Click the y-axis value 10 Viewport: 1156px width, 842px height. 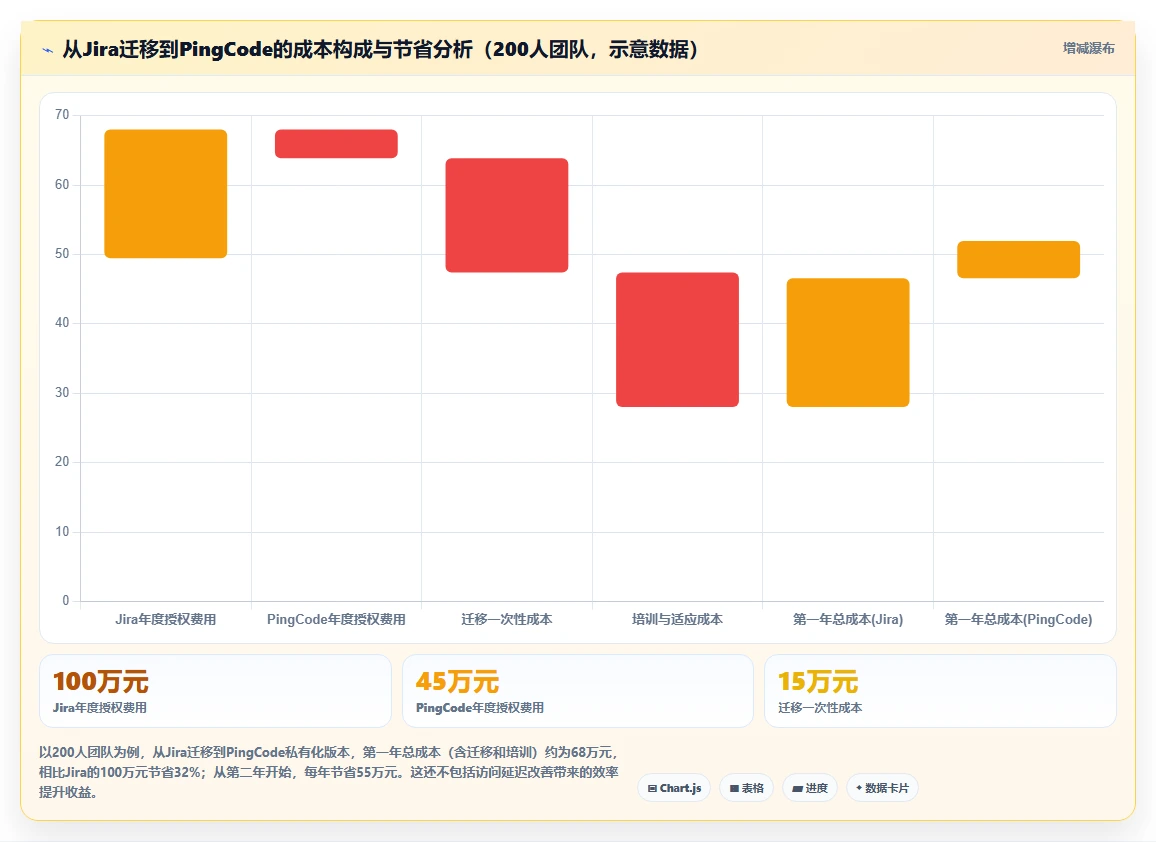pos(62,532)
